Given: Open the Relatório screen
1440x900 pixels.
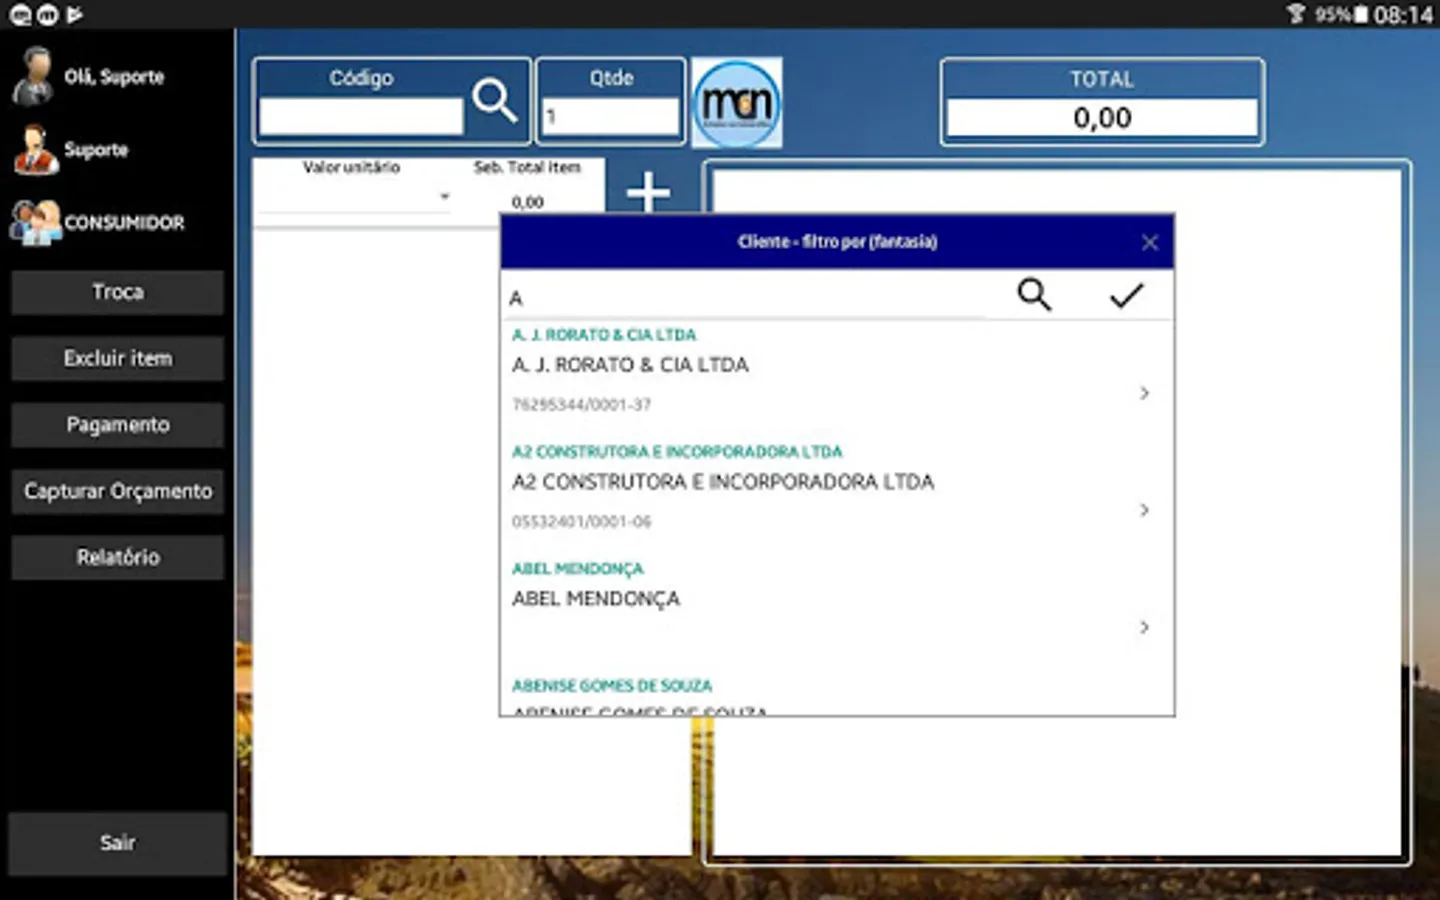Looking at the screenshot, I should coord(117,557).
